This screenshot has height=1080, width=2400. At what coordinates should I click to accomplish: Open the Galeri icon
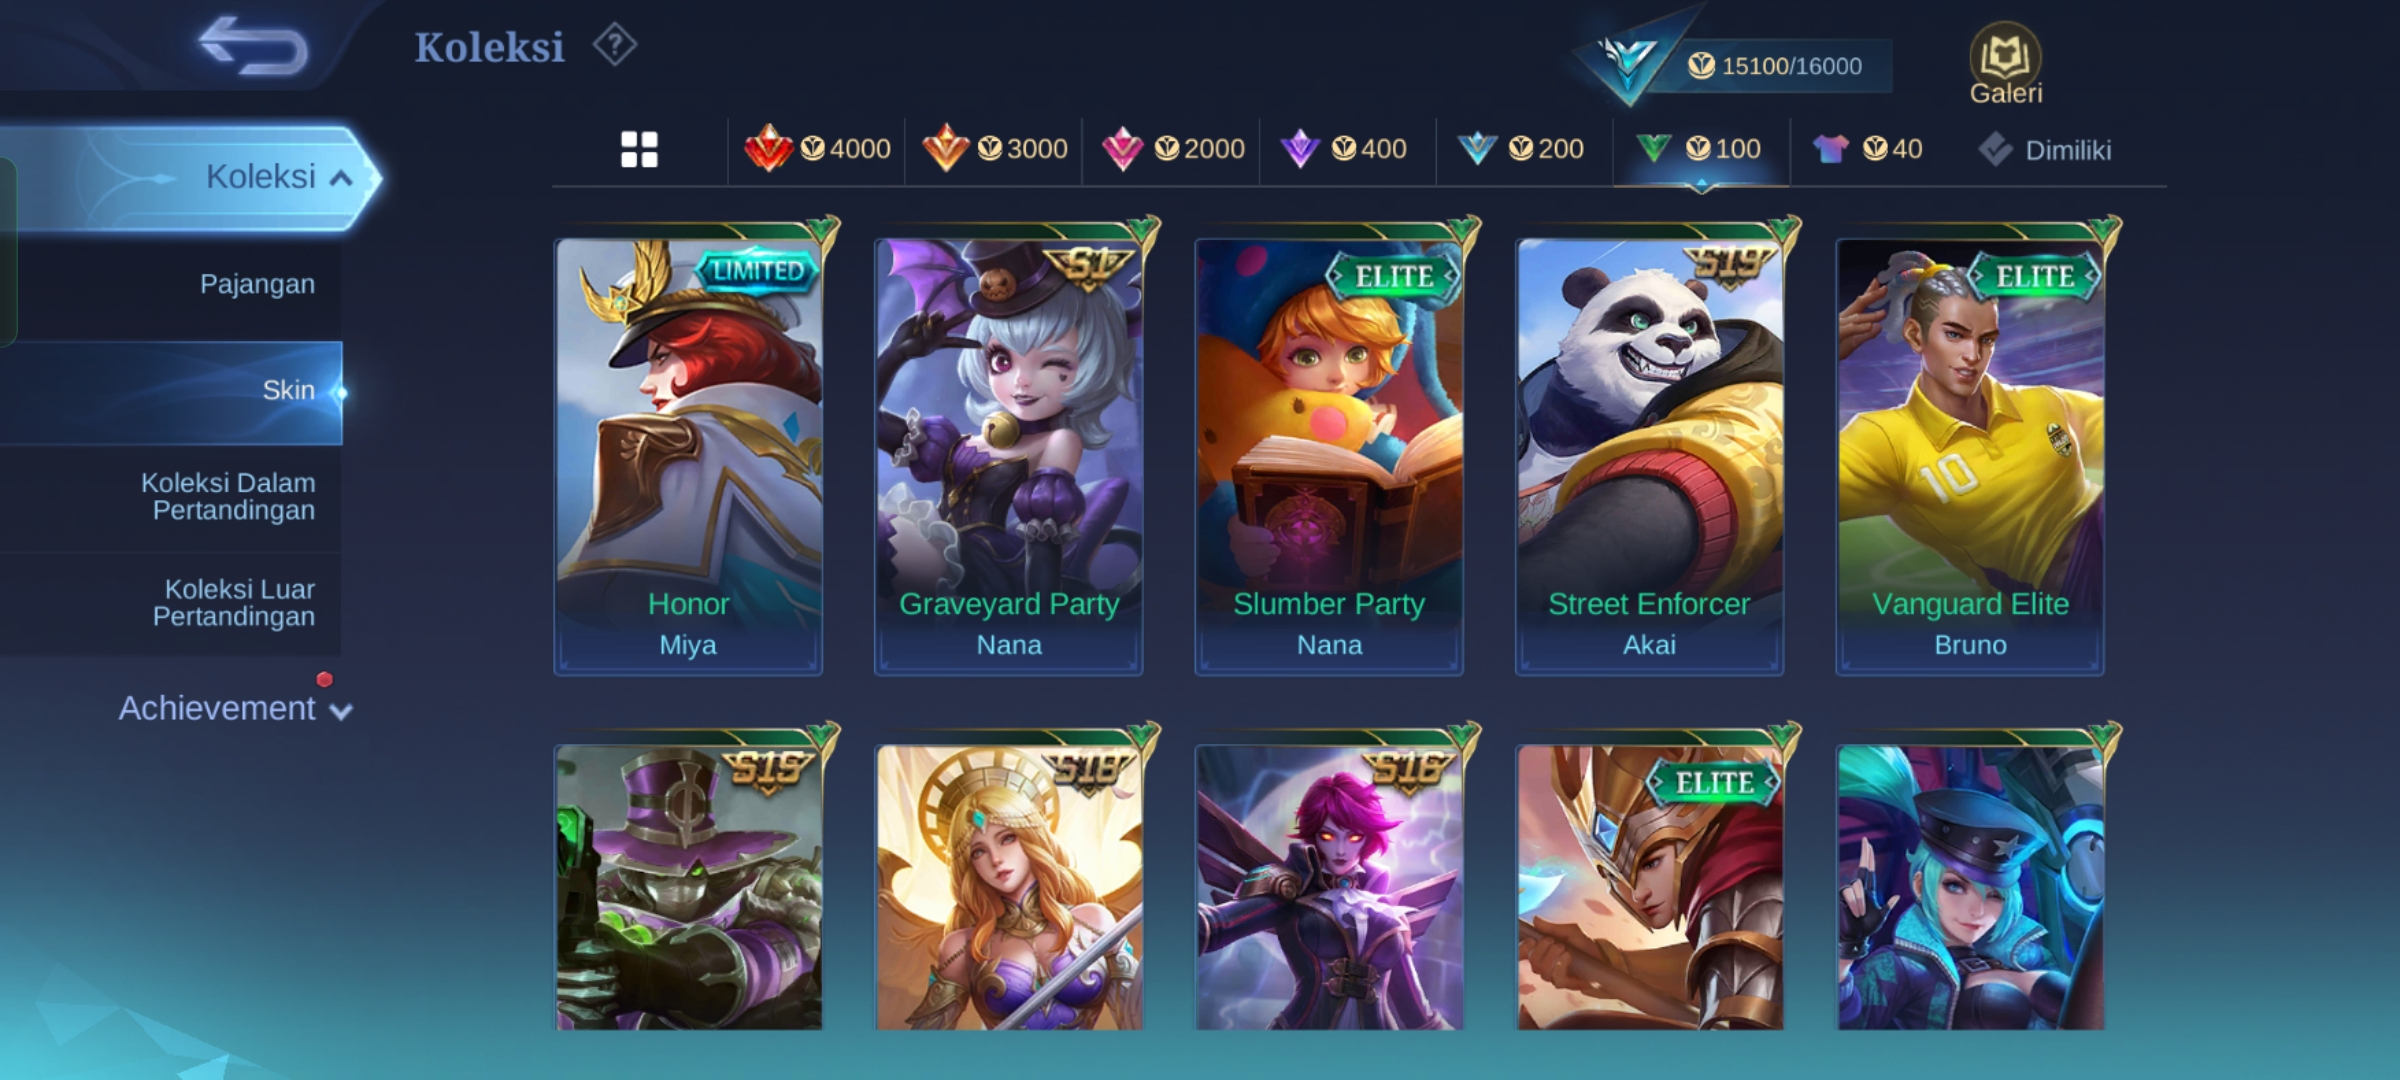pyautogui.click(x=2005, y=64)
